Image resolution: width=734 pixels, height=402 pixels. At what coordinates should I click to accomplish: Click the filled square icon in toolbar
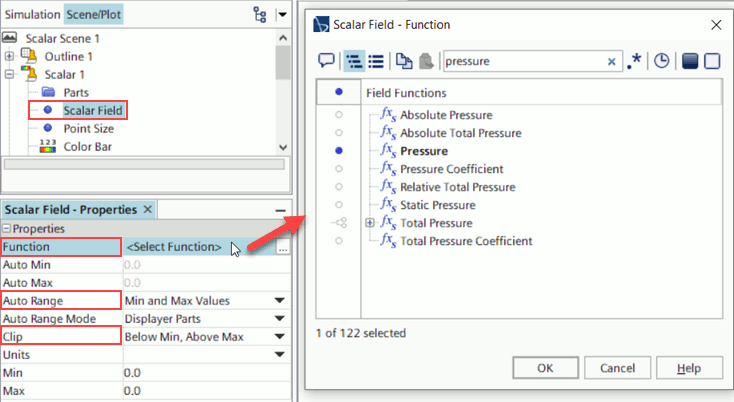point(689,61)
